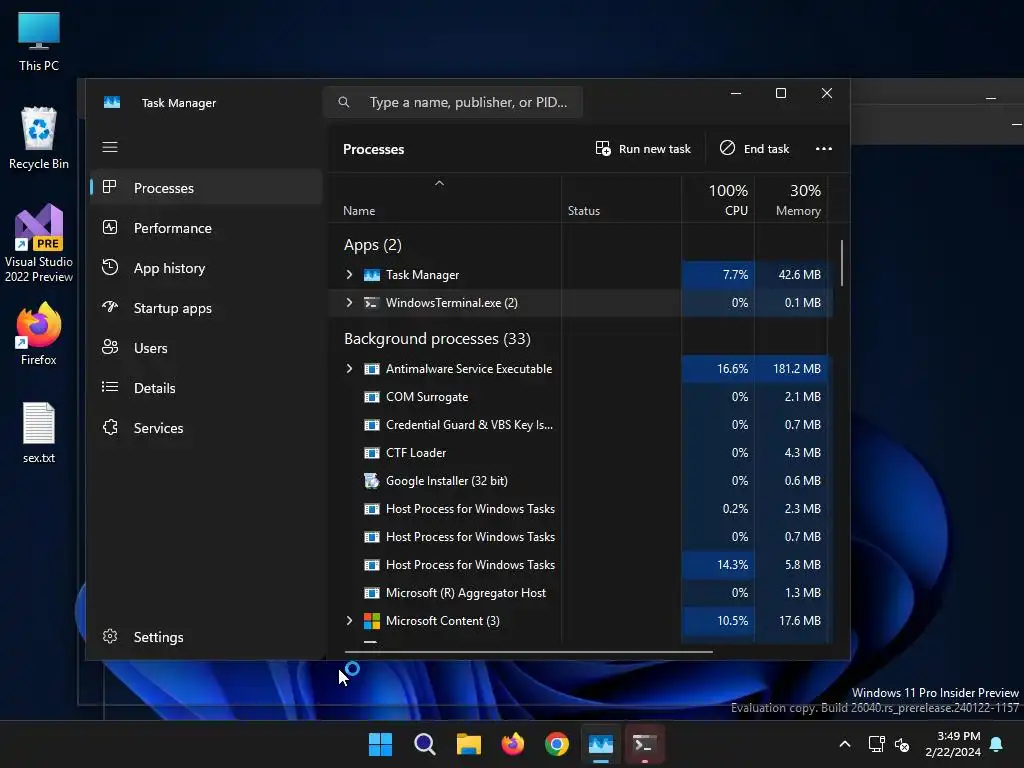Open the hamburger navigation menu in Task Manager
Viewport: 1024px width, 768px height.
(x=110, y=148)
